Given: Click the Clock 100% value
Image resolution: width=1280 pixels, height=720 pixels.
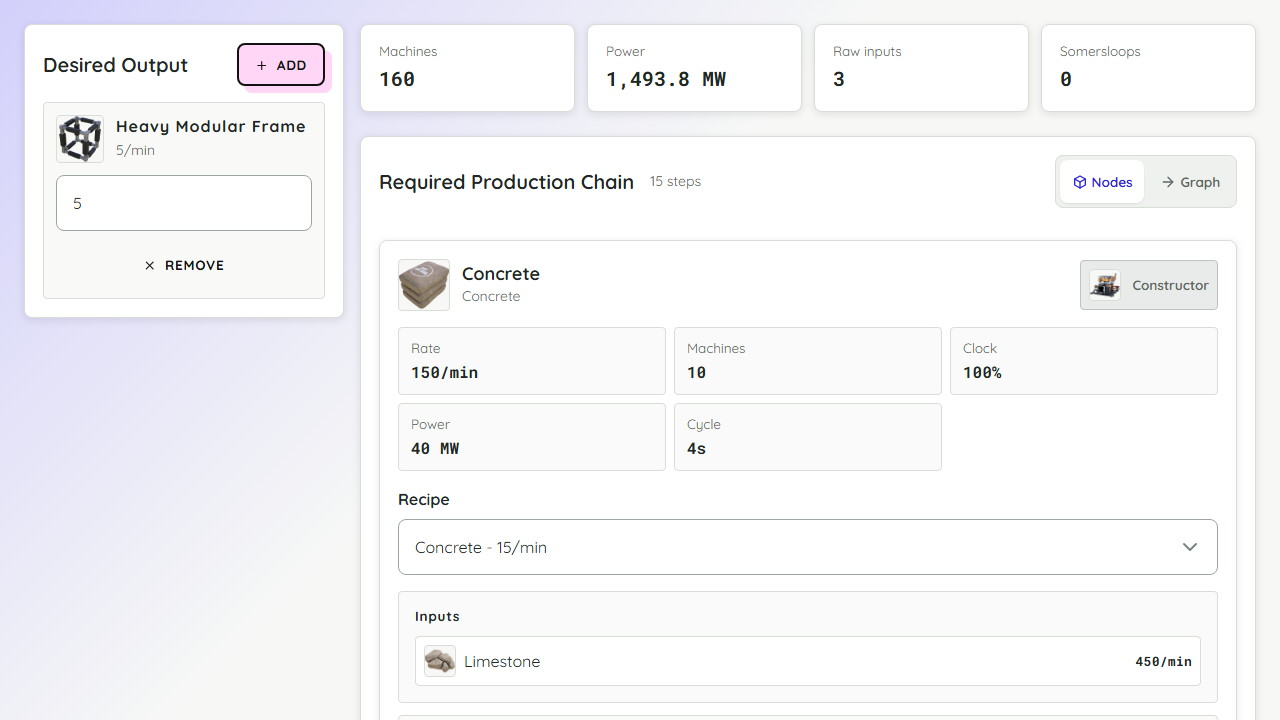Looking at the screenshot, I should pyautogui.click(x=982, y=372).
